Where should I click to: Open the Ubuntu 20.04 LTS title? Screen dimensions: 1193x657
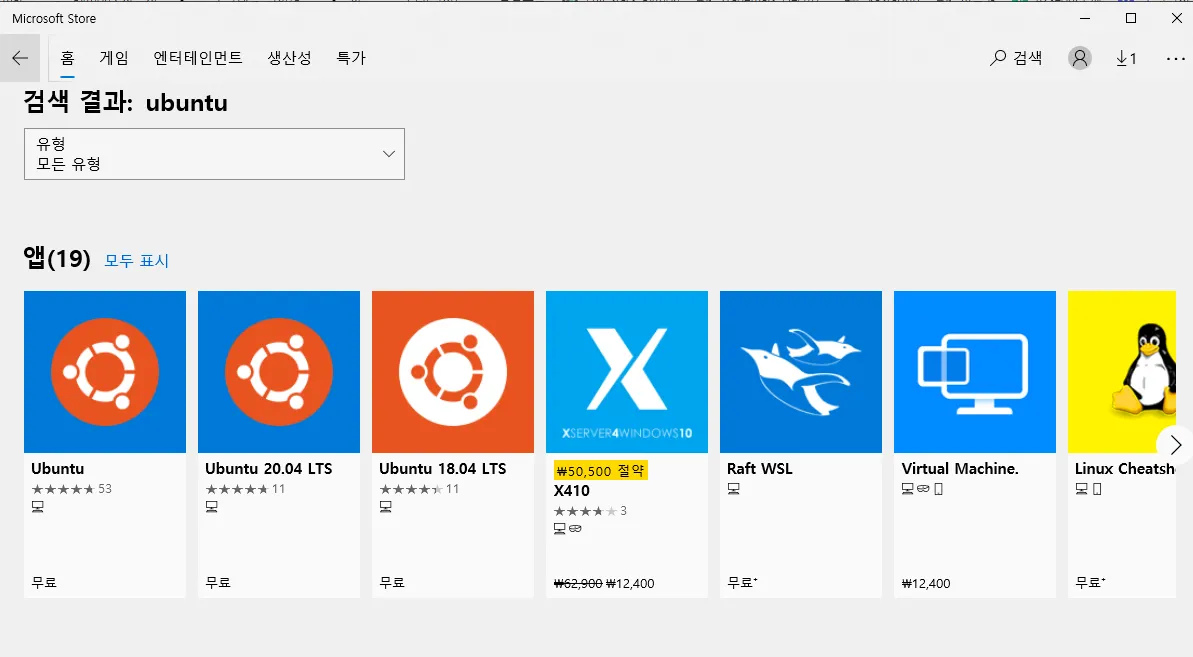(269, 468)
